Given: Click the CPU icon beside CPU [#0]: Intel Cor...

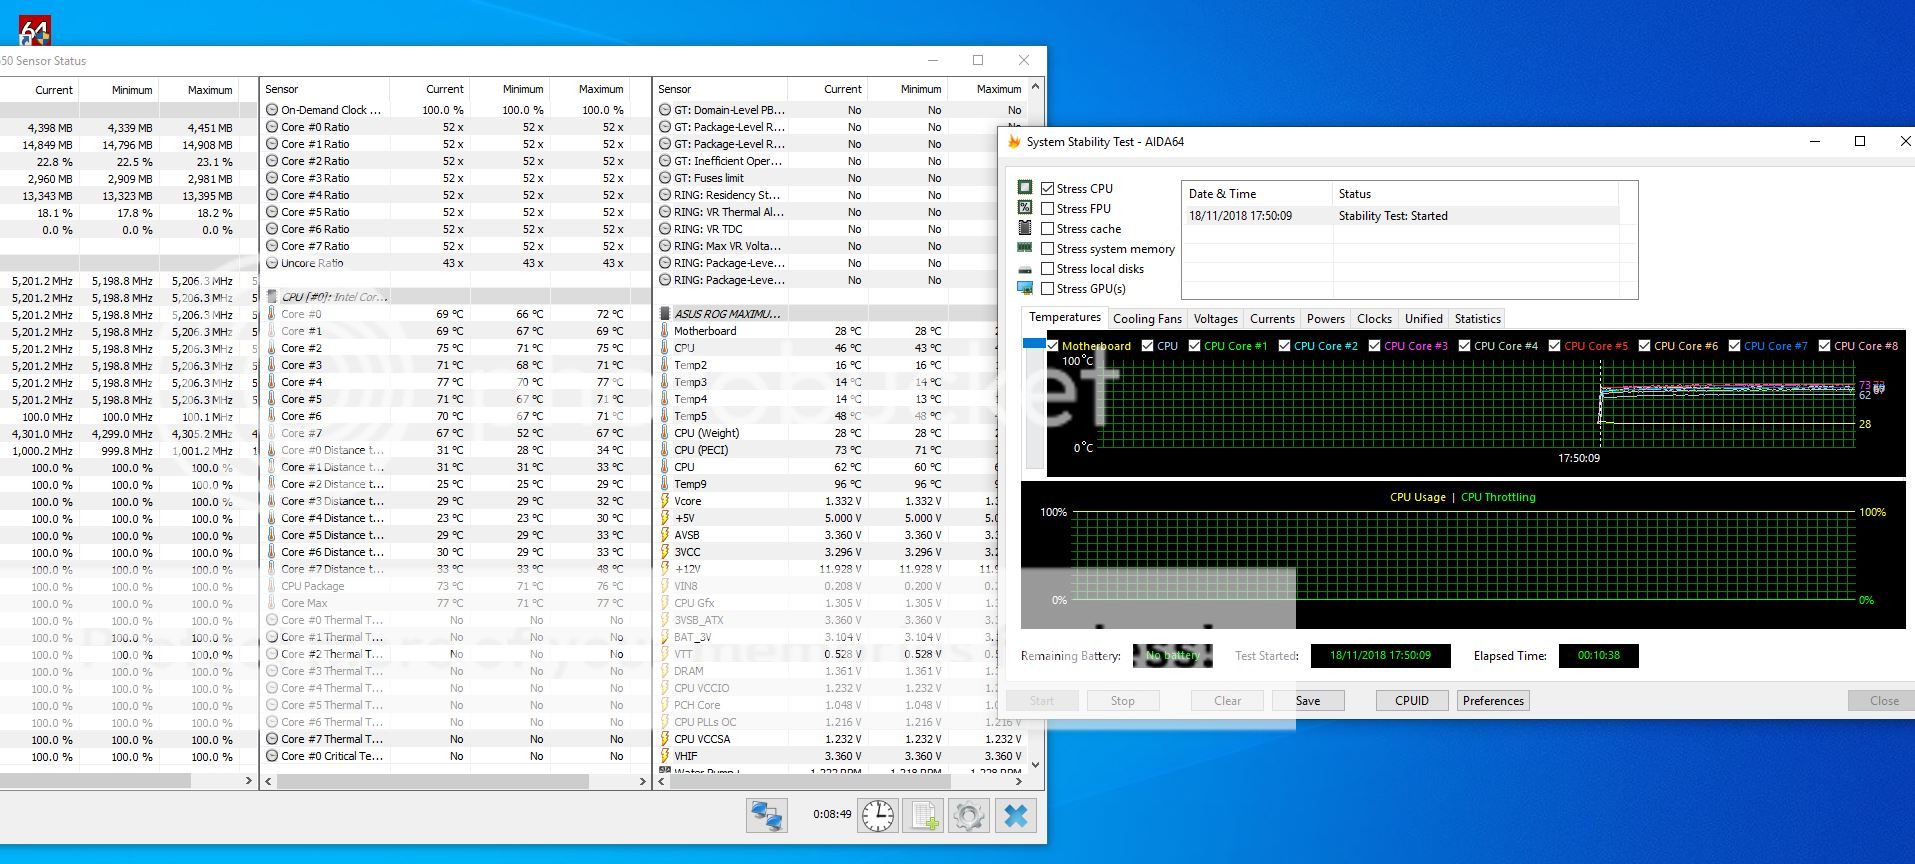Looking at the screenshot, I should click(272, 297).
